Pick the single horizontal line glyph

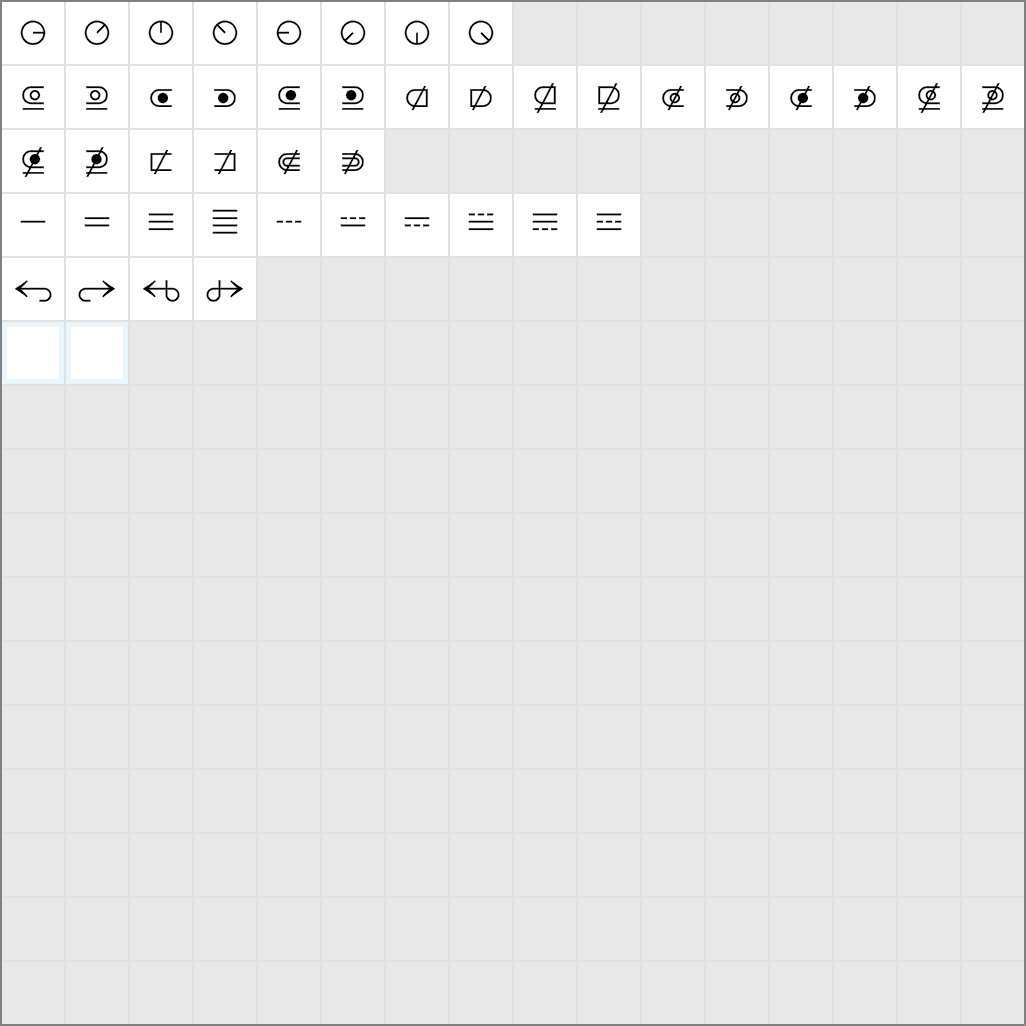click(33, 224)
